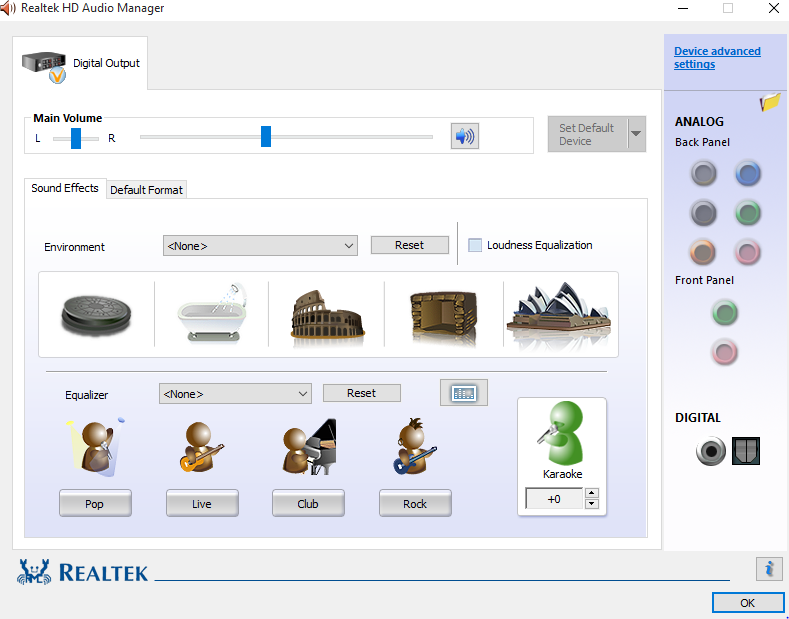789x619 pixels.
Task: Open the Equalizer preset dropdown
Action: (x=235, y=394)
